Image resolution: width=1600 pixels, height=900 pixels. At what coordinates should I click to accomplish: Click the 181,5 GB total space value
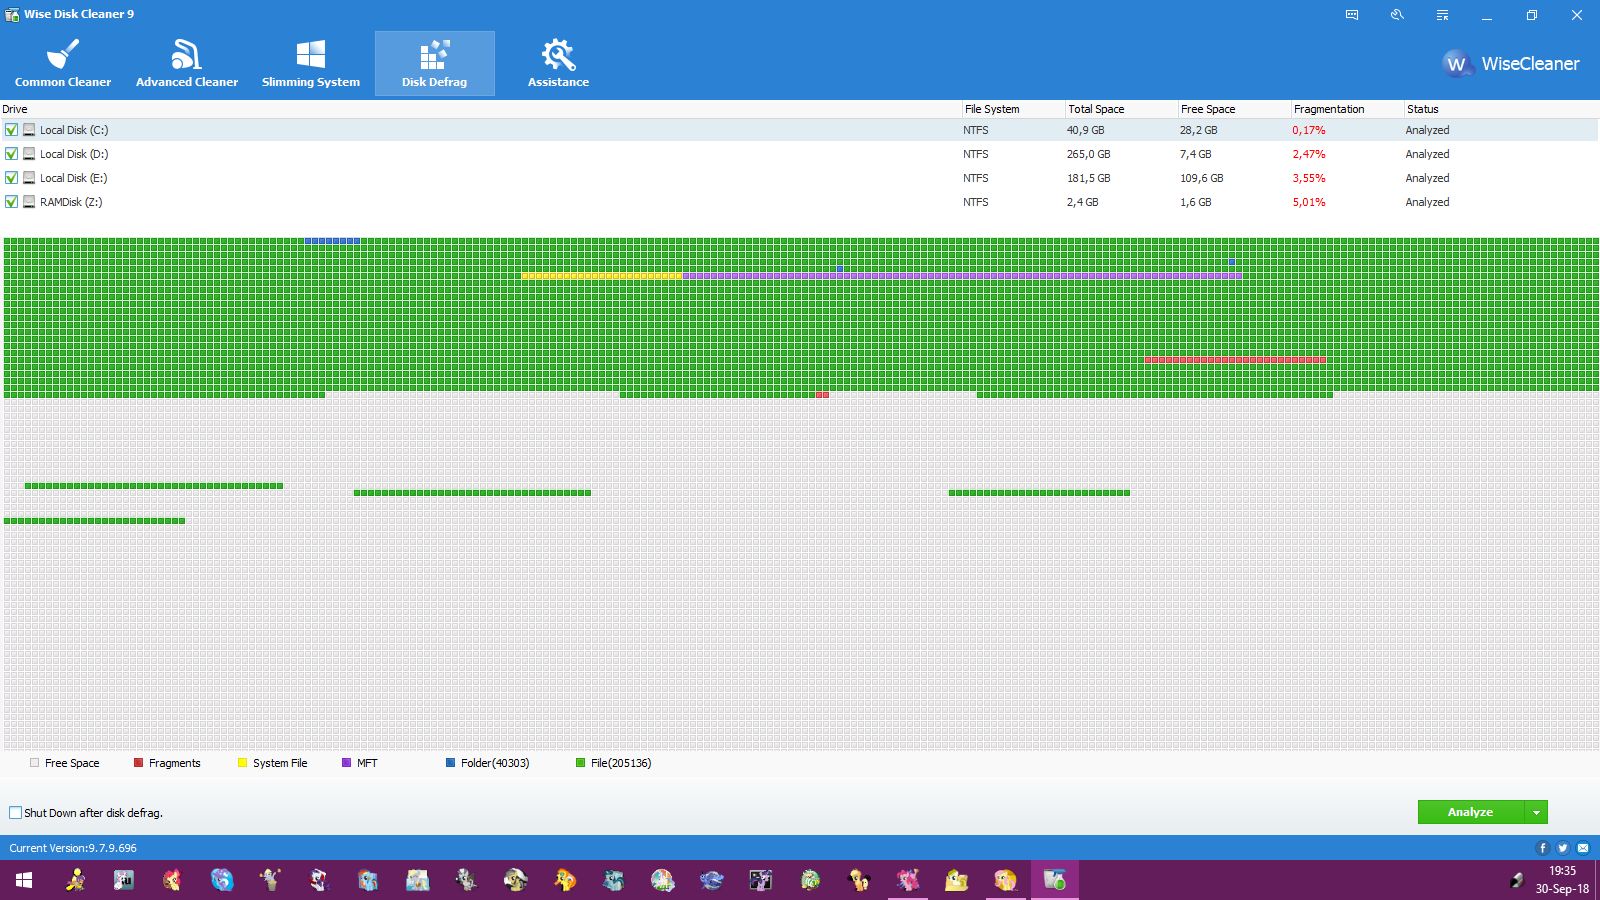(1089, 178)
